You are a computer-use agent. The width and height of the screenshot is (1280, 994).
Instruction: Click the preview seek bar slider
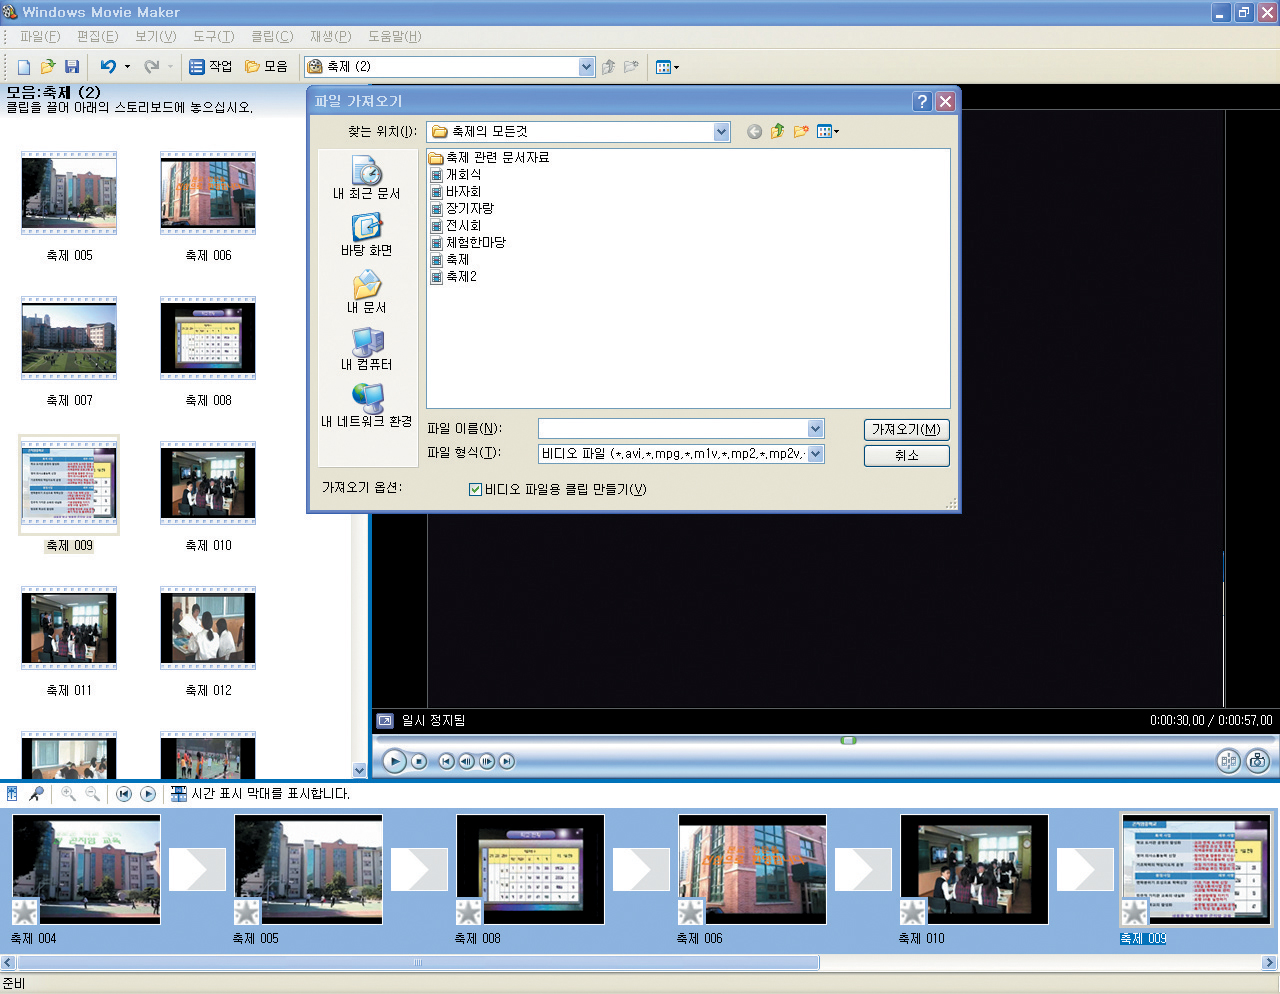tap(848, 740)
